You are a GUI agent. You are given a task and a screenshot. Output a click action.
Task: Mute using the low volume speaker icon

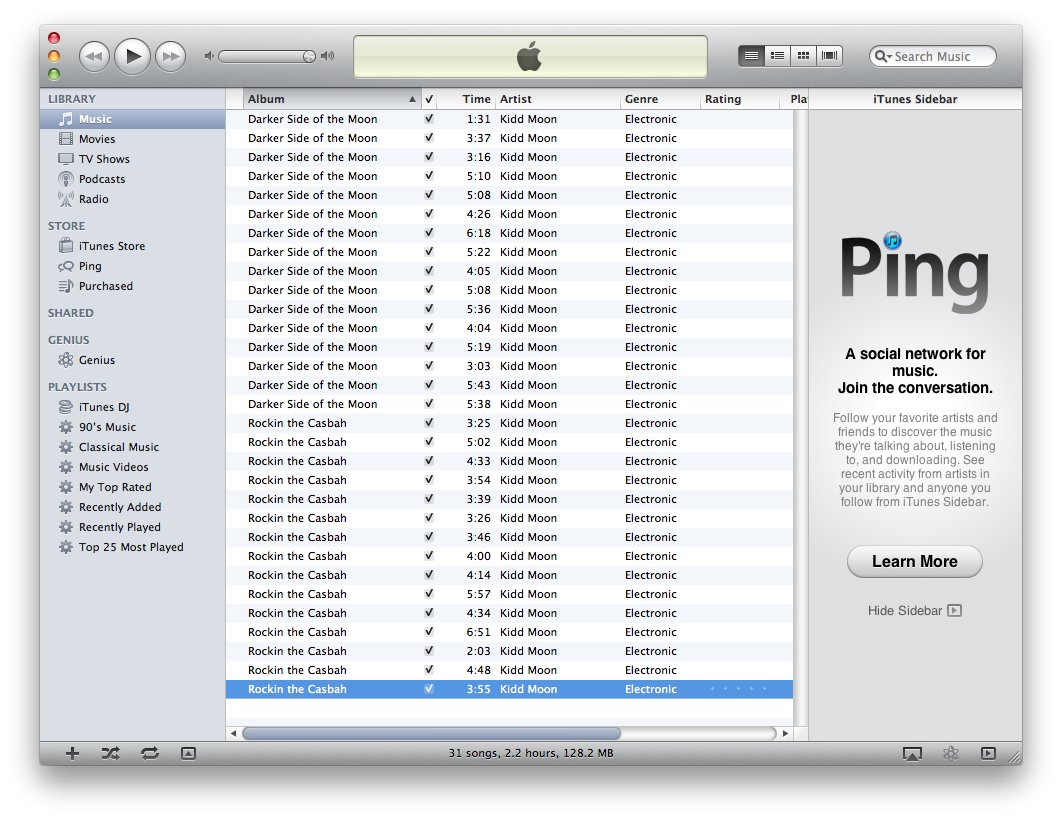(209, 56)
